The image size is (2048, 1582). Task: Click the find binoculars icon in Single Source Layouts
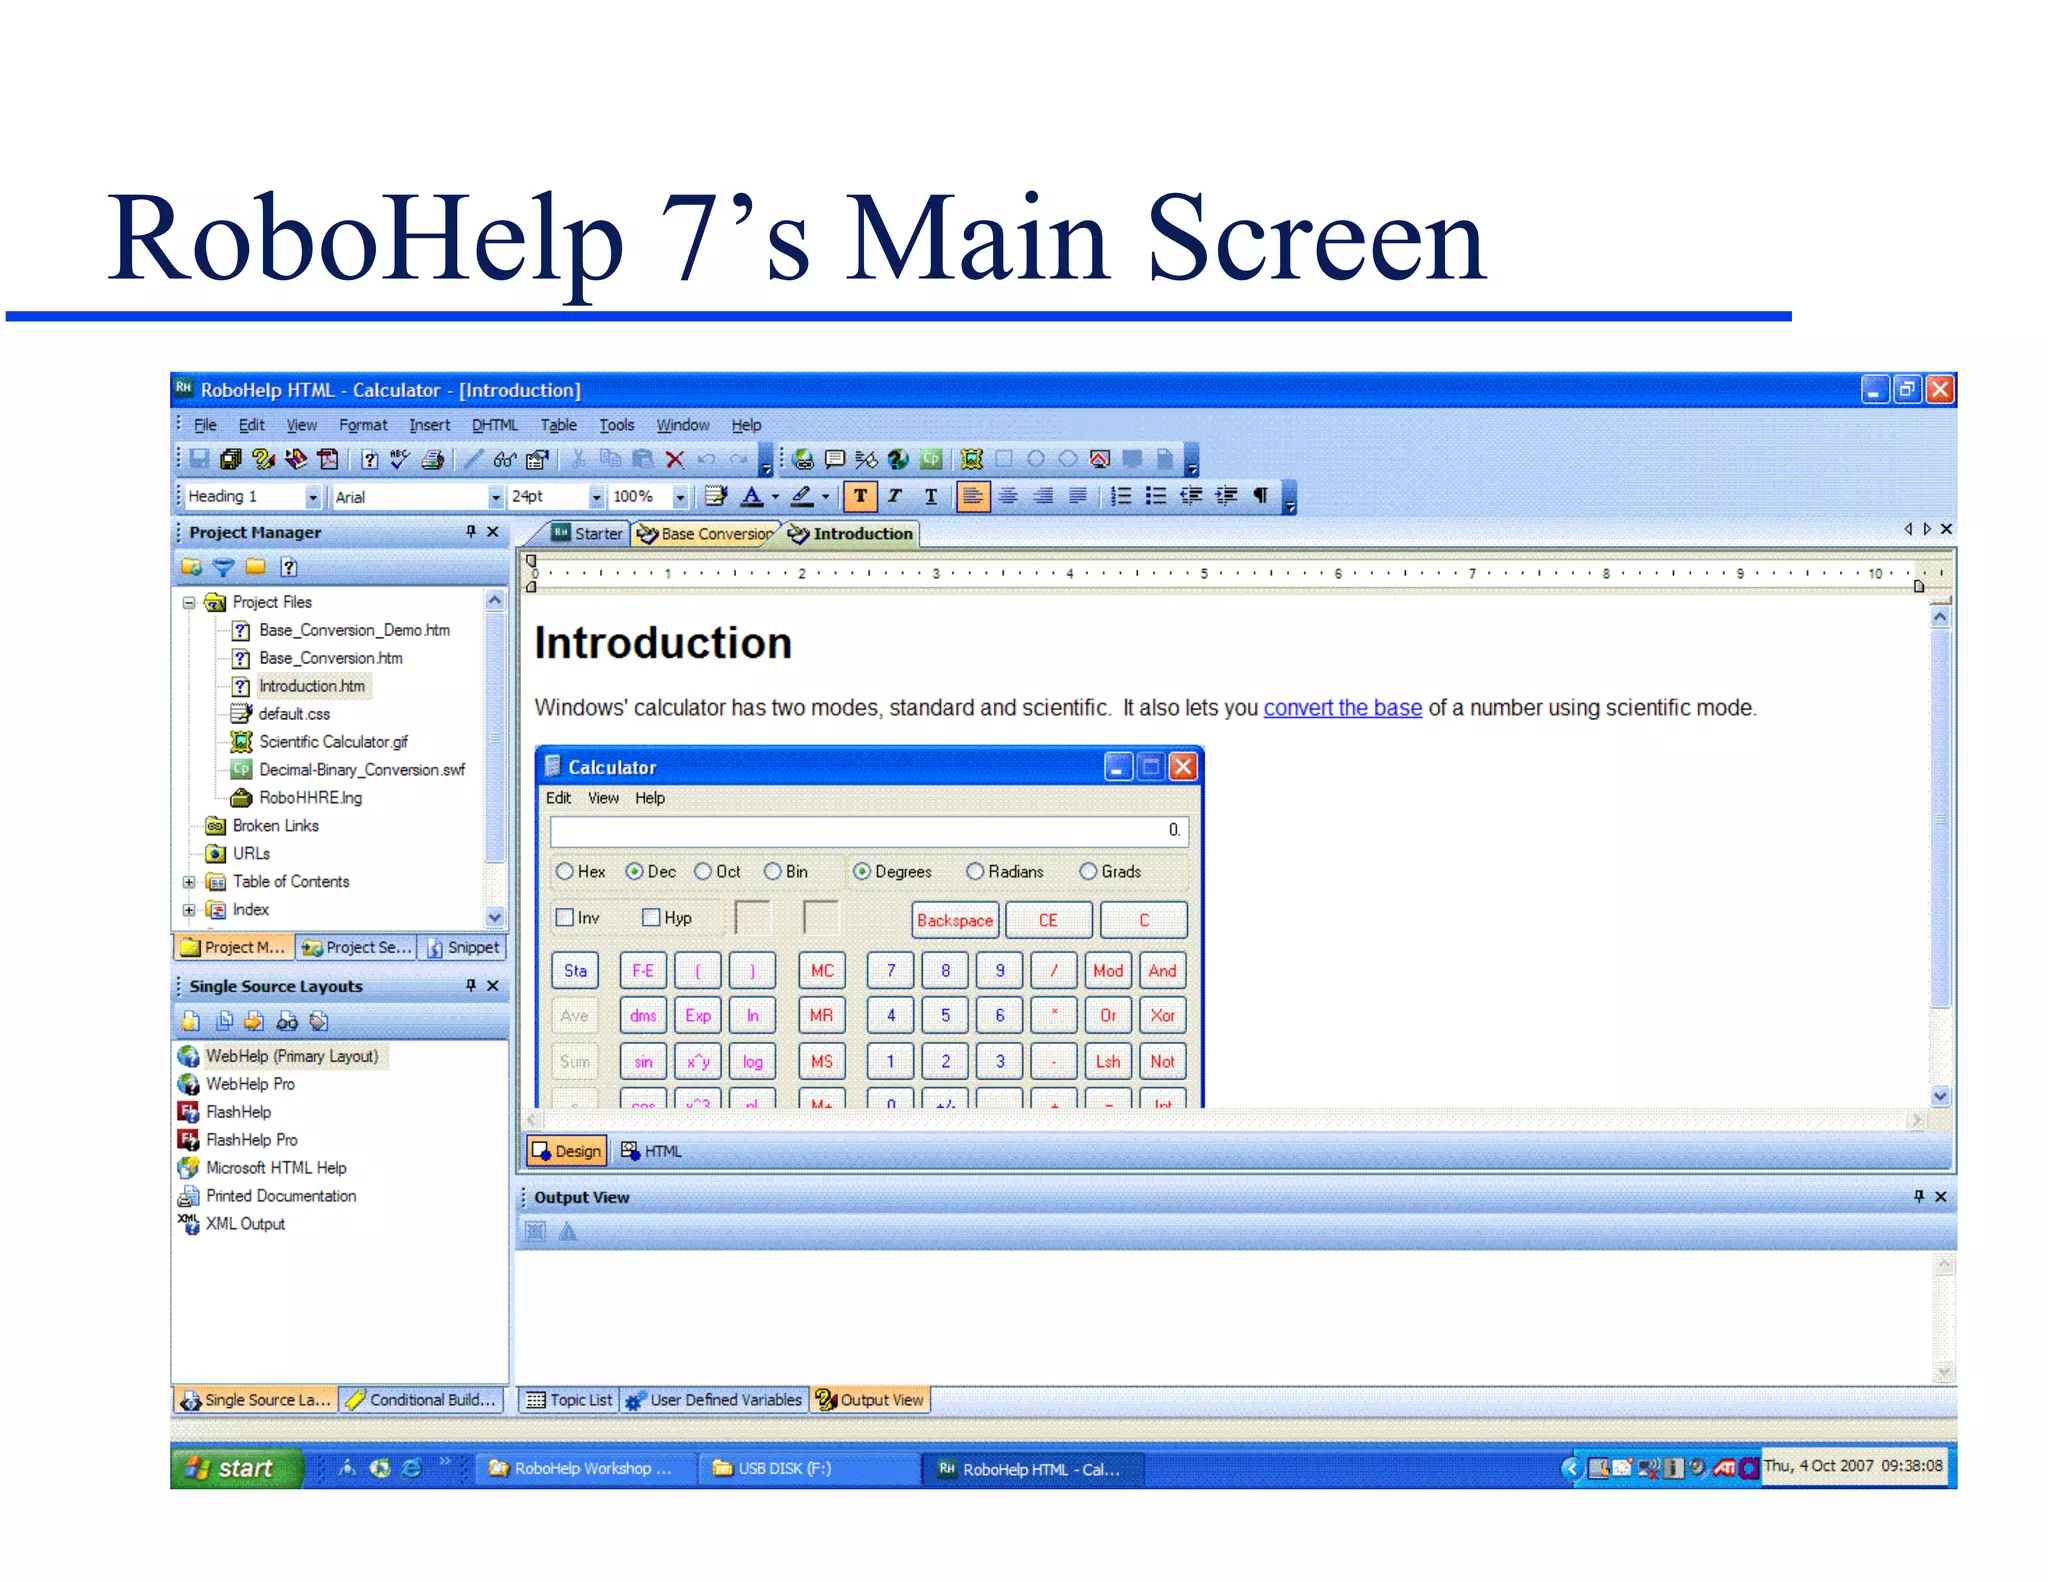287,1022
